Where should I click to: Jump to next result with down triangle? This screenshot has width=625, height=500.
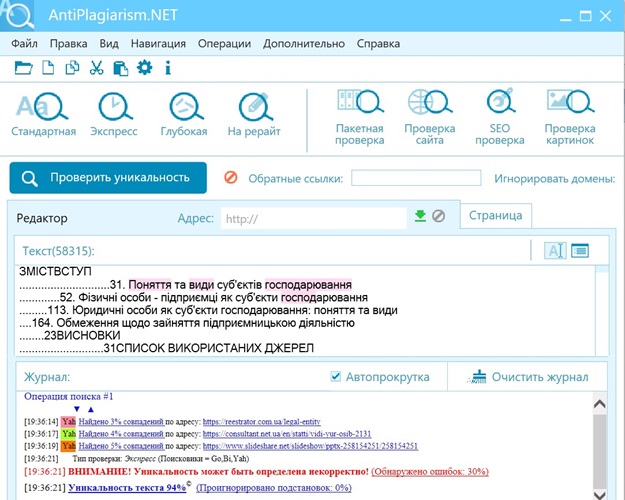pyautogui.click(x=77, y=409)
